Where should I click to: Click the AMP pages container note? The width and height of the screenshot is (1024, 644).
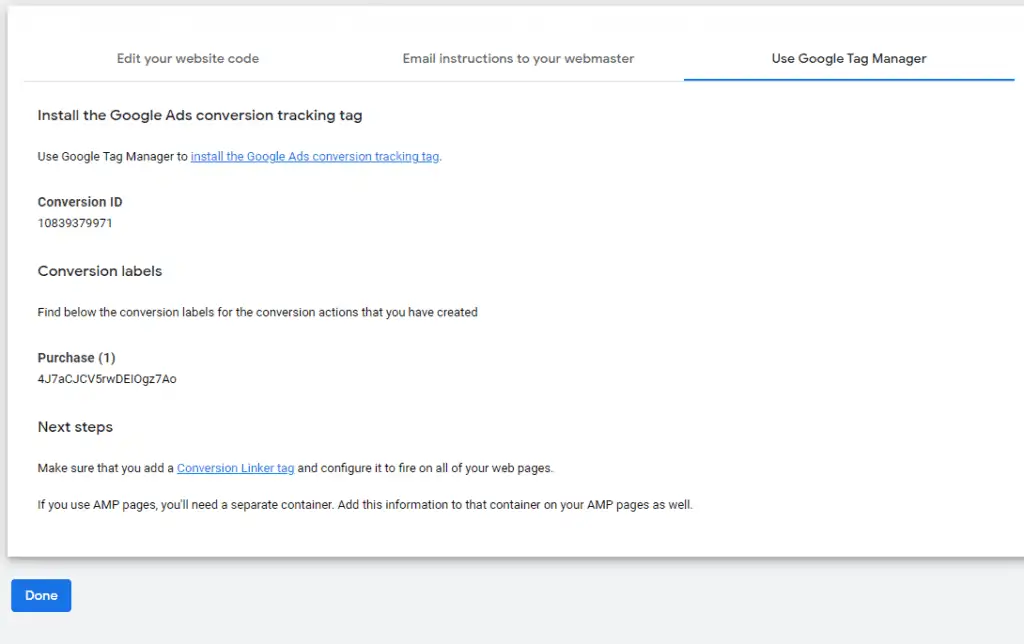coord(365,505)
